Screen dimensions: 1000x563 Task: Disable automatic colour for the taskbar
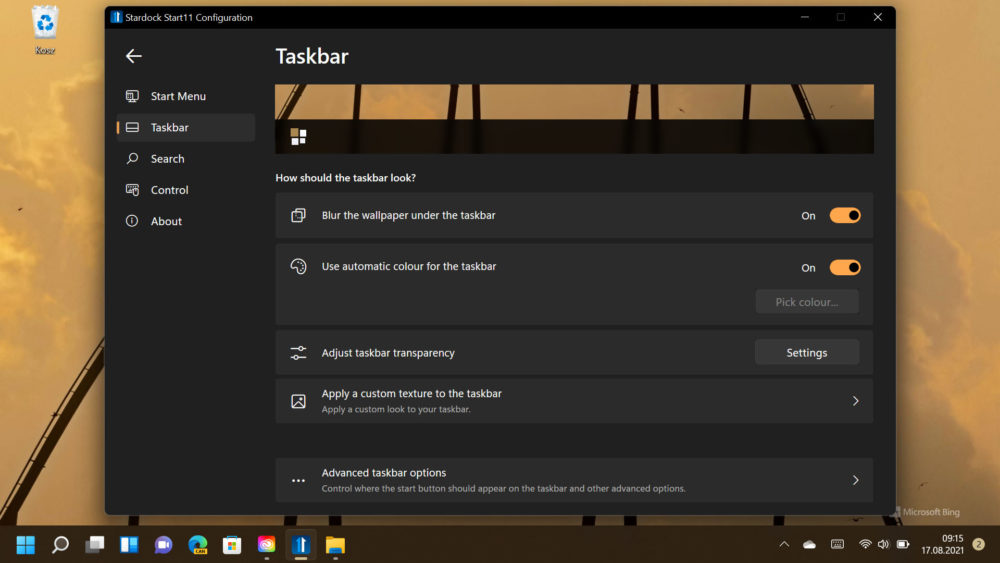tap(845, 268)
